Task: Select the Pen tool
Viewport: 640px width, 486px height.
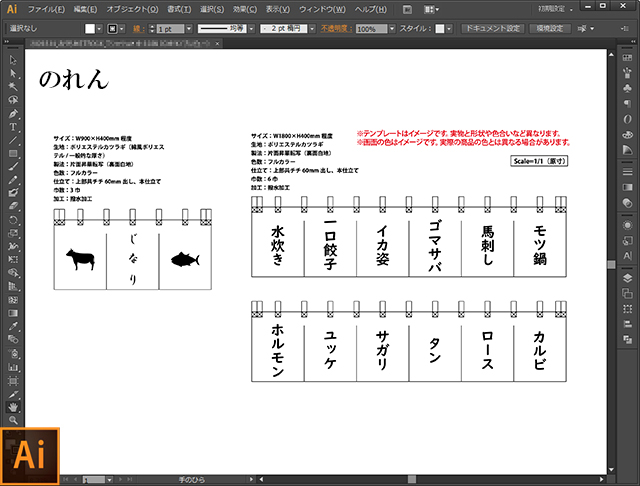Action: (13, 113)
